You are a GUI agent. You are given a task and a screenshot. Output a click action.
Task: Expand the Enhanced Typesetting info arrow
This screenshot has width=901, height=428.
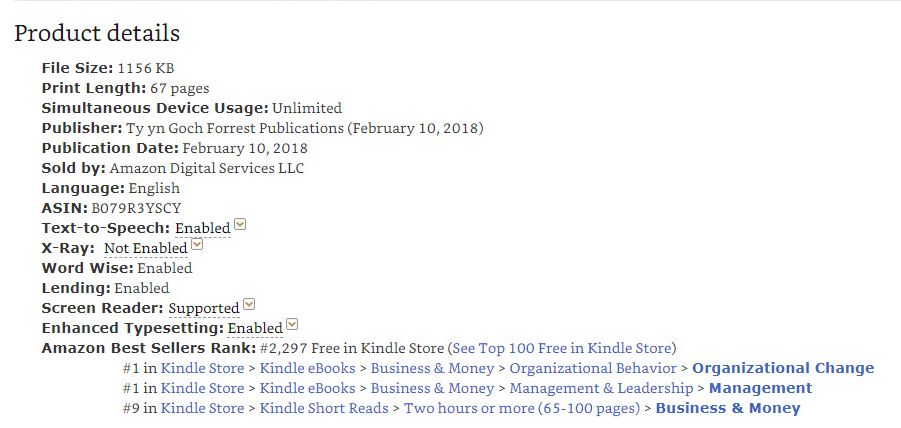292,325
